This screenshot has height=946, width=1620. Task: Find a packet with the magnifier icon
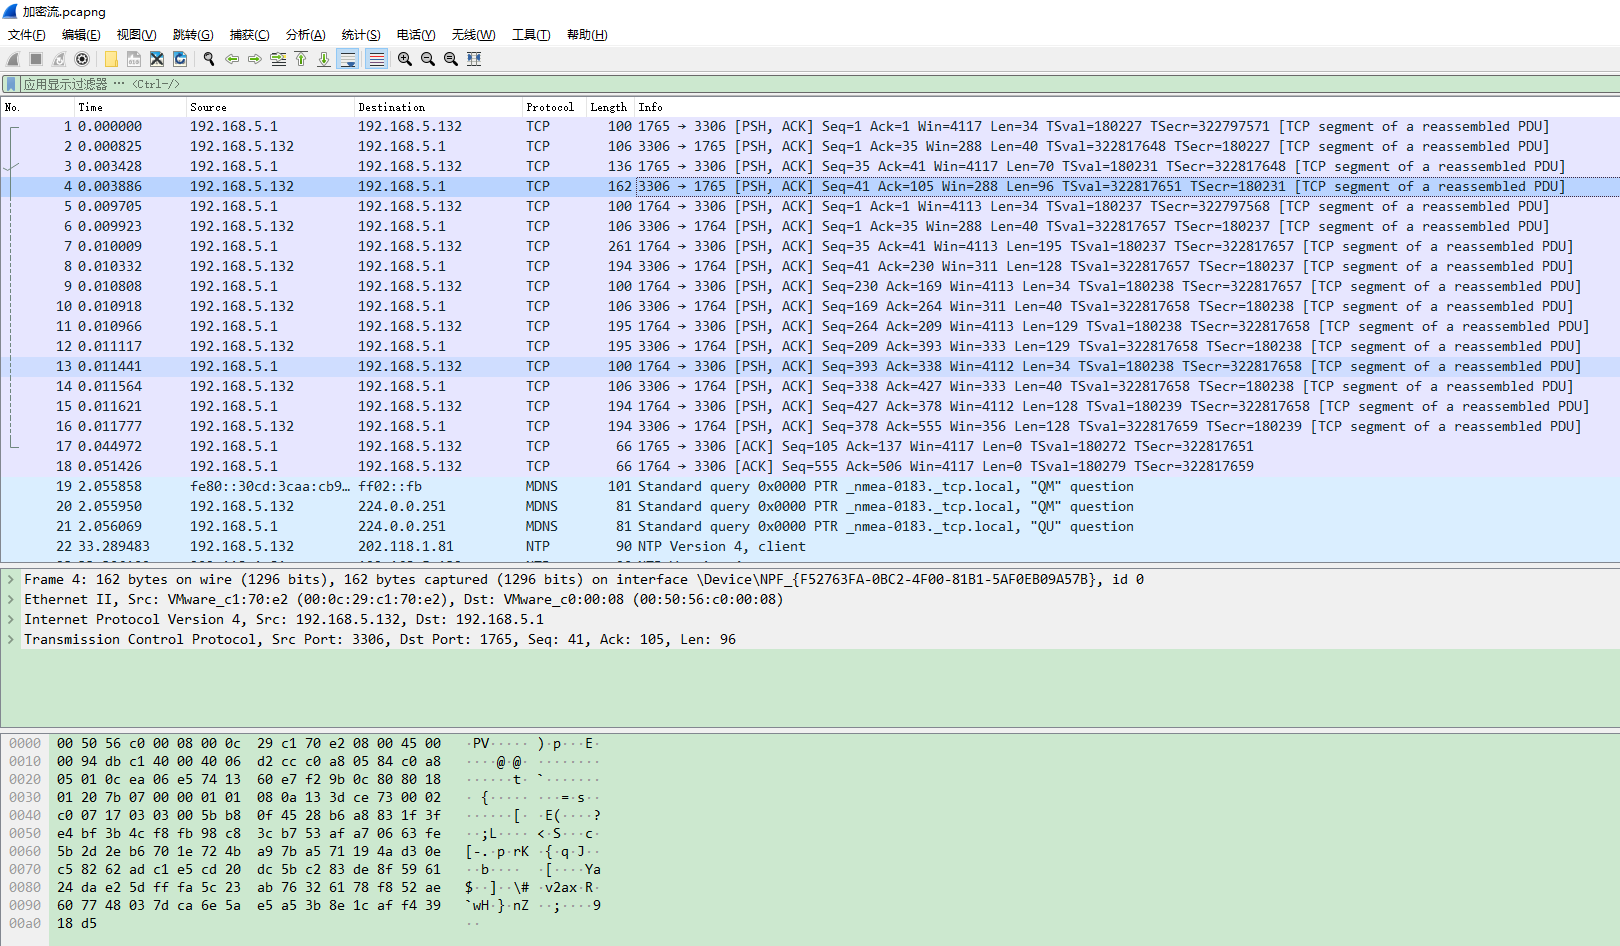point(209,59)
